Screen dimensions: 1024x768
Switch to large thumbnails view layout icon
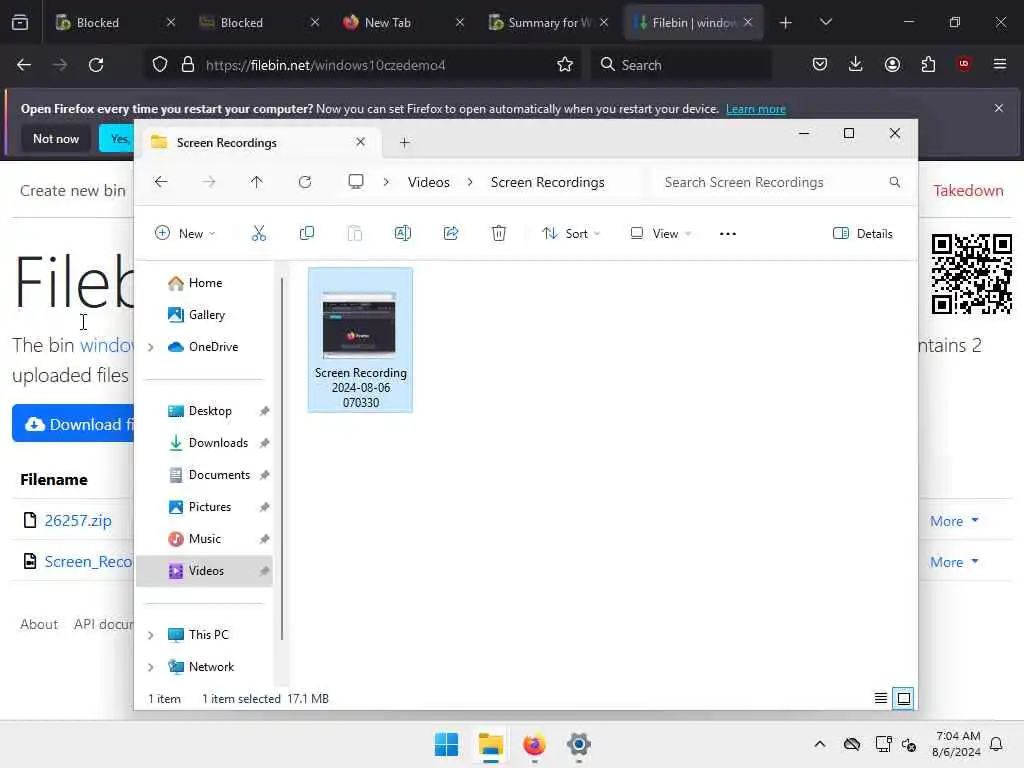[x=904, y=698]
